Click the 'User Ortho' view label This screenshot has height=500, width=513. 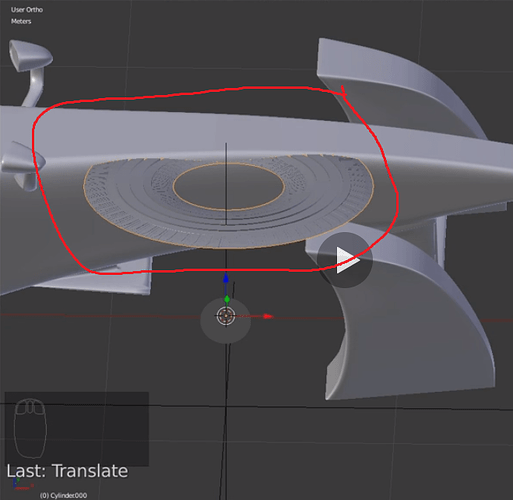[27, 10]
